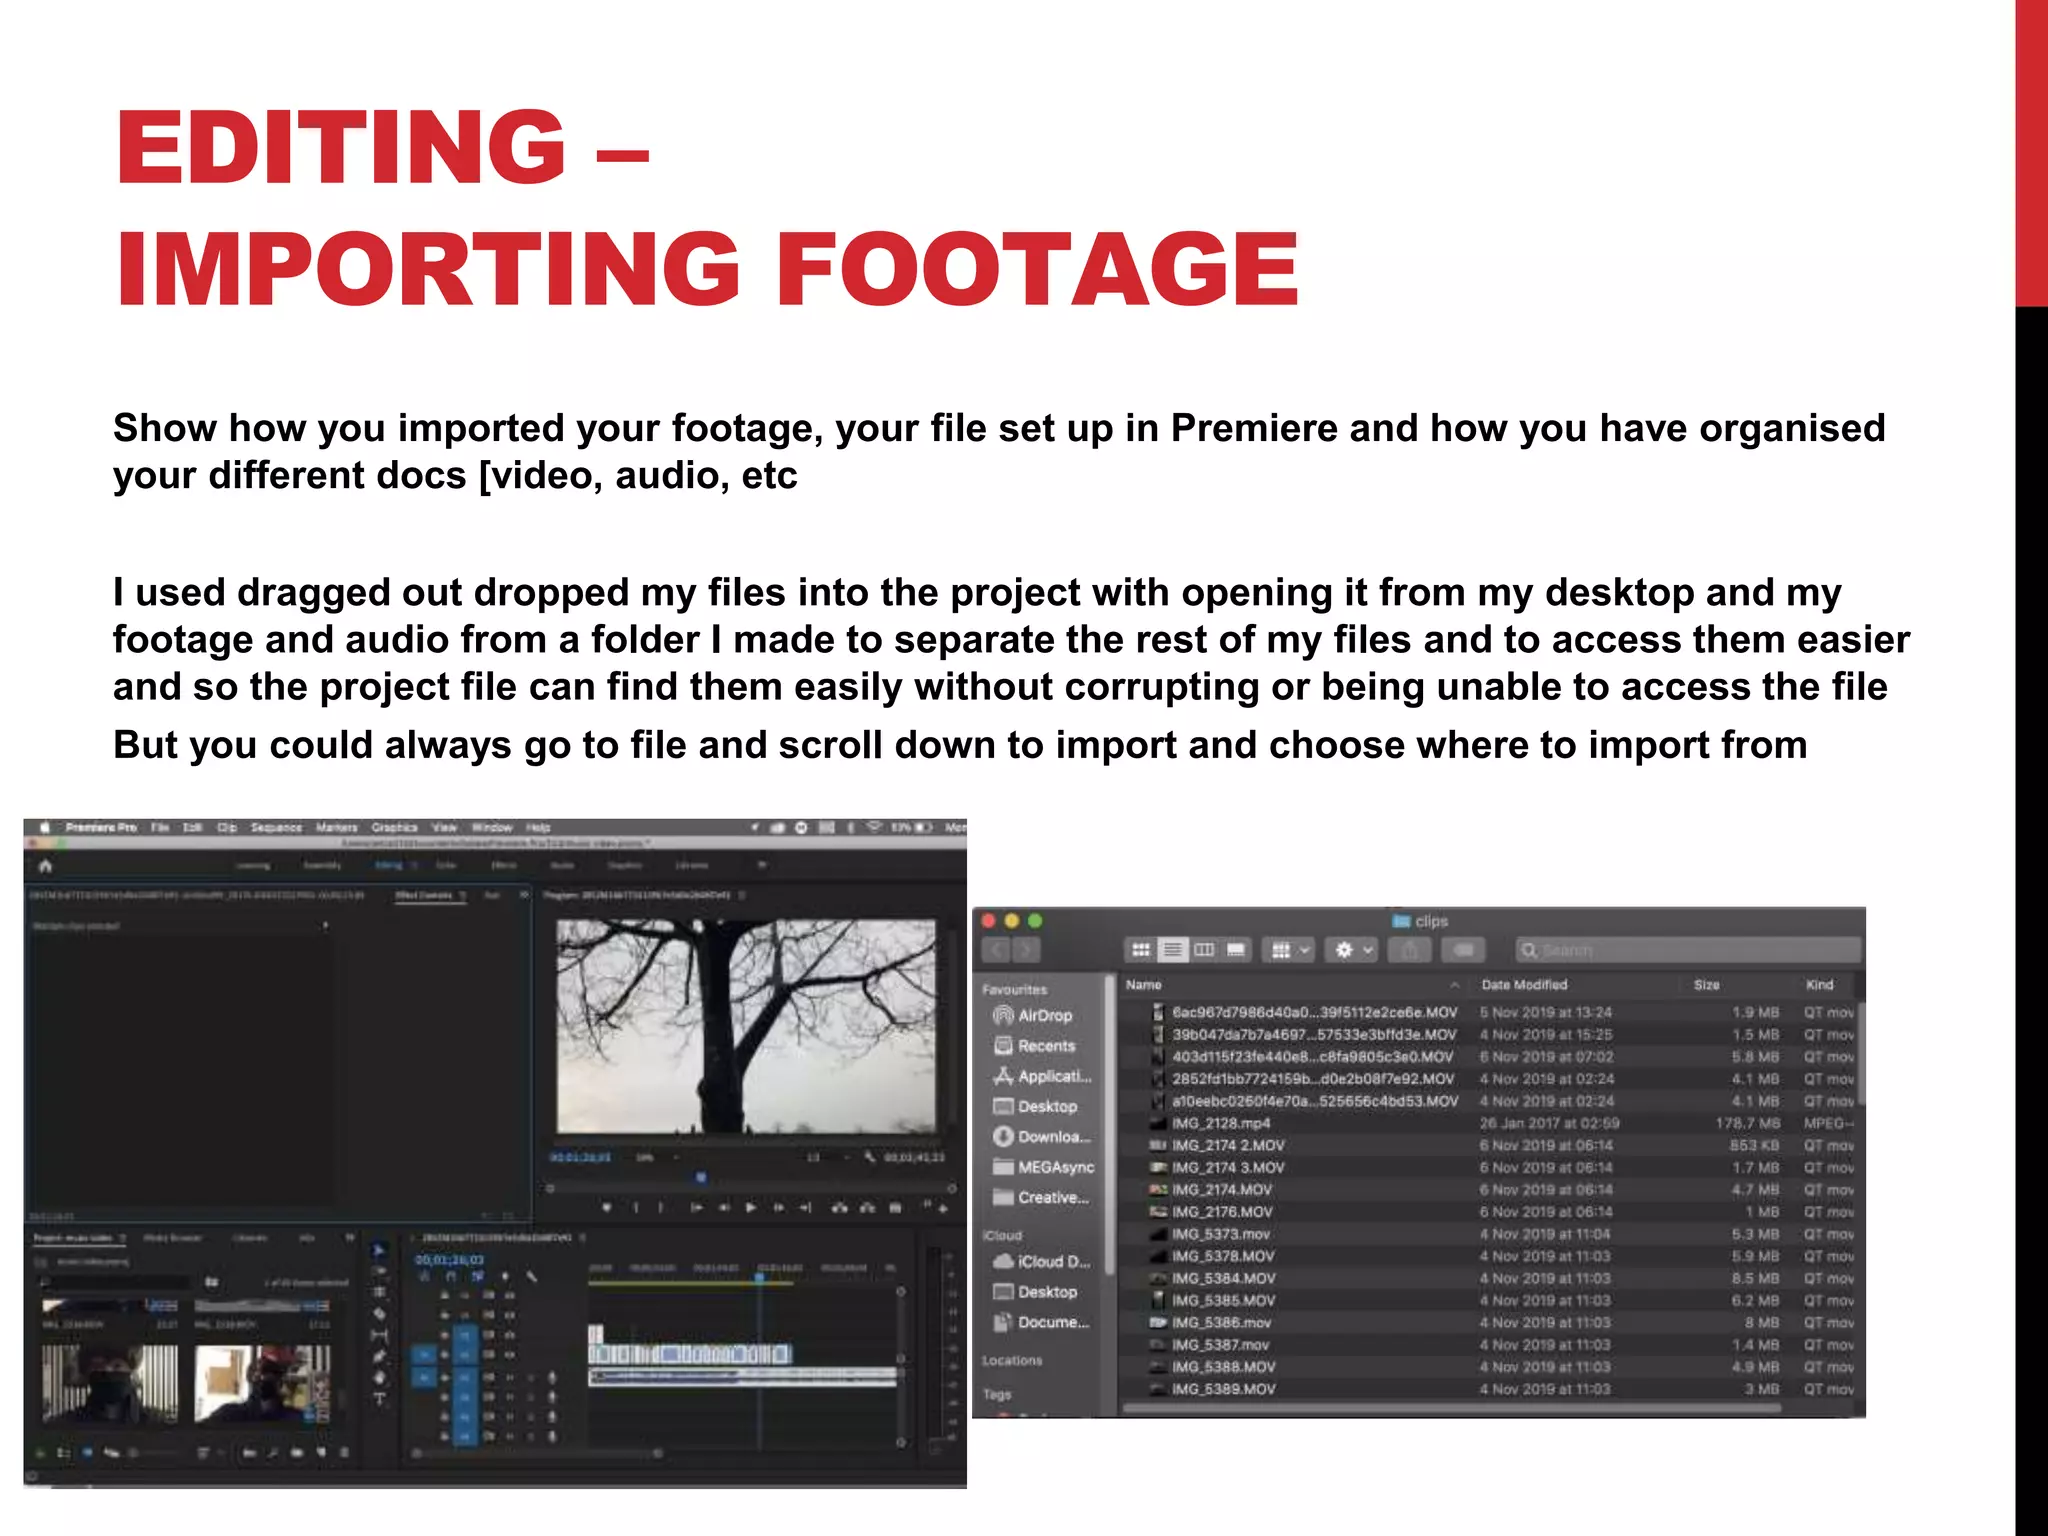Switch Project panel to icon view
The width and height of the screenshot is (2048, 1536).
coord(87,1452)
